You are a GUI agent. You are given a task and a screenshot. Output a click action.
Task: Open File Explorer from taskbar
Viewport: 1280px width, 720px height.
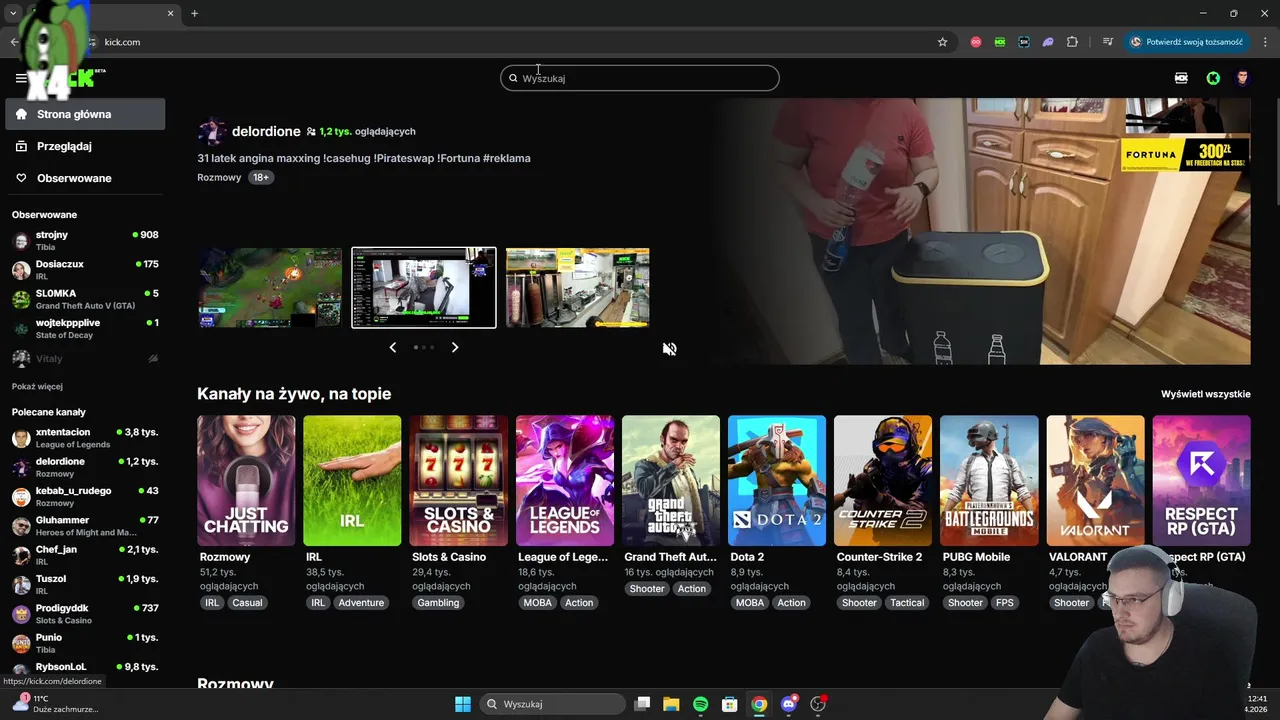point(671,704)
